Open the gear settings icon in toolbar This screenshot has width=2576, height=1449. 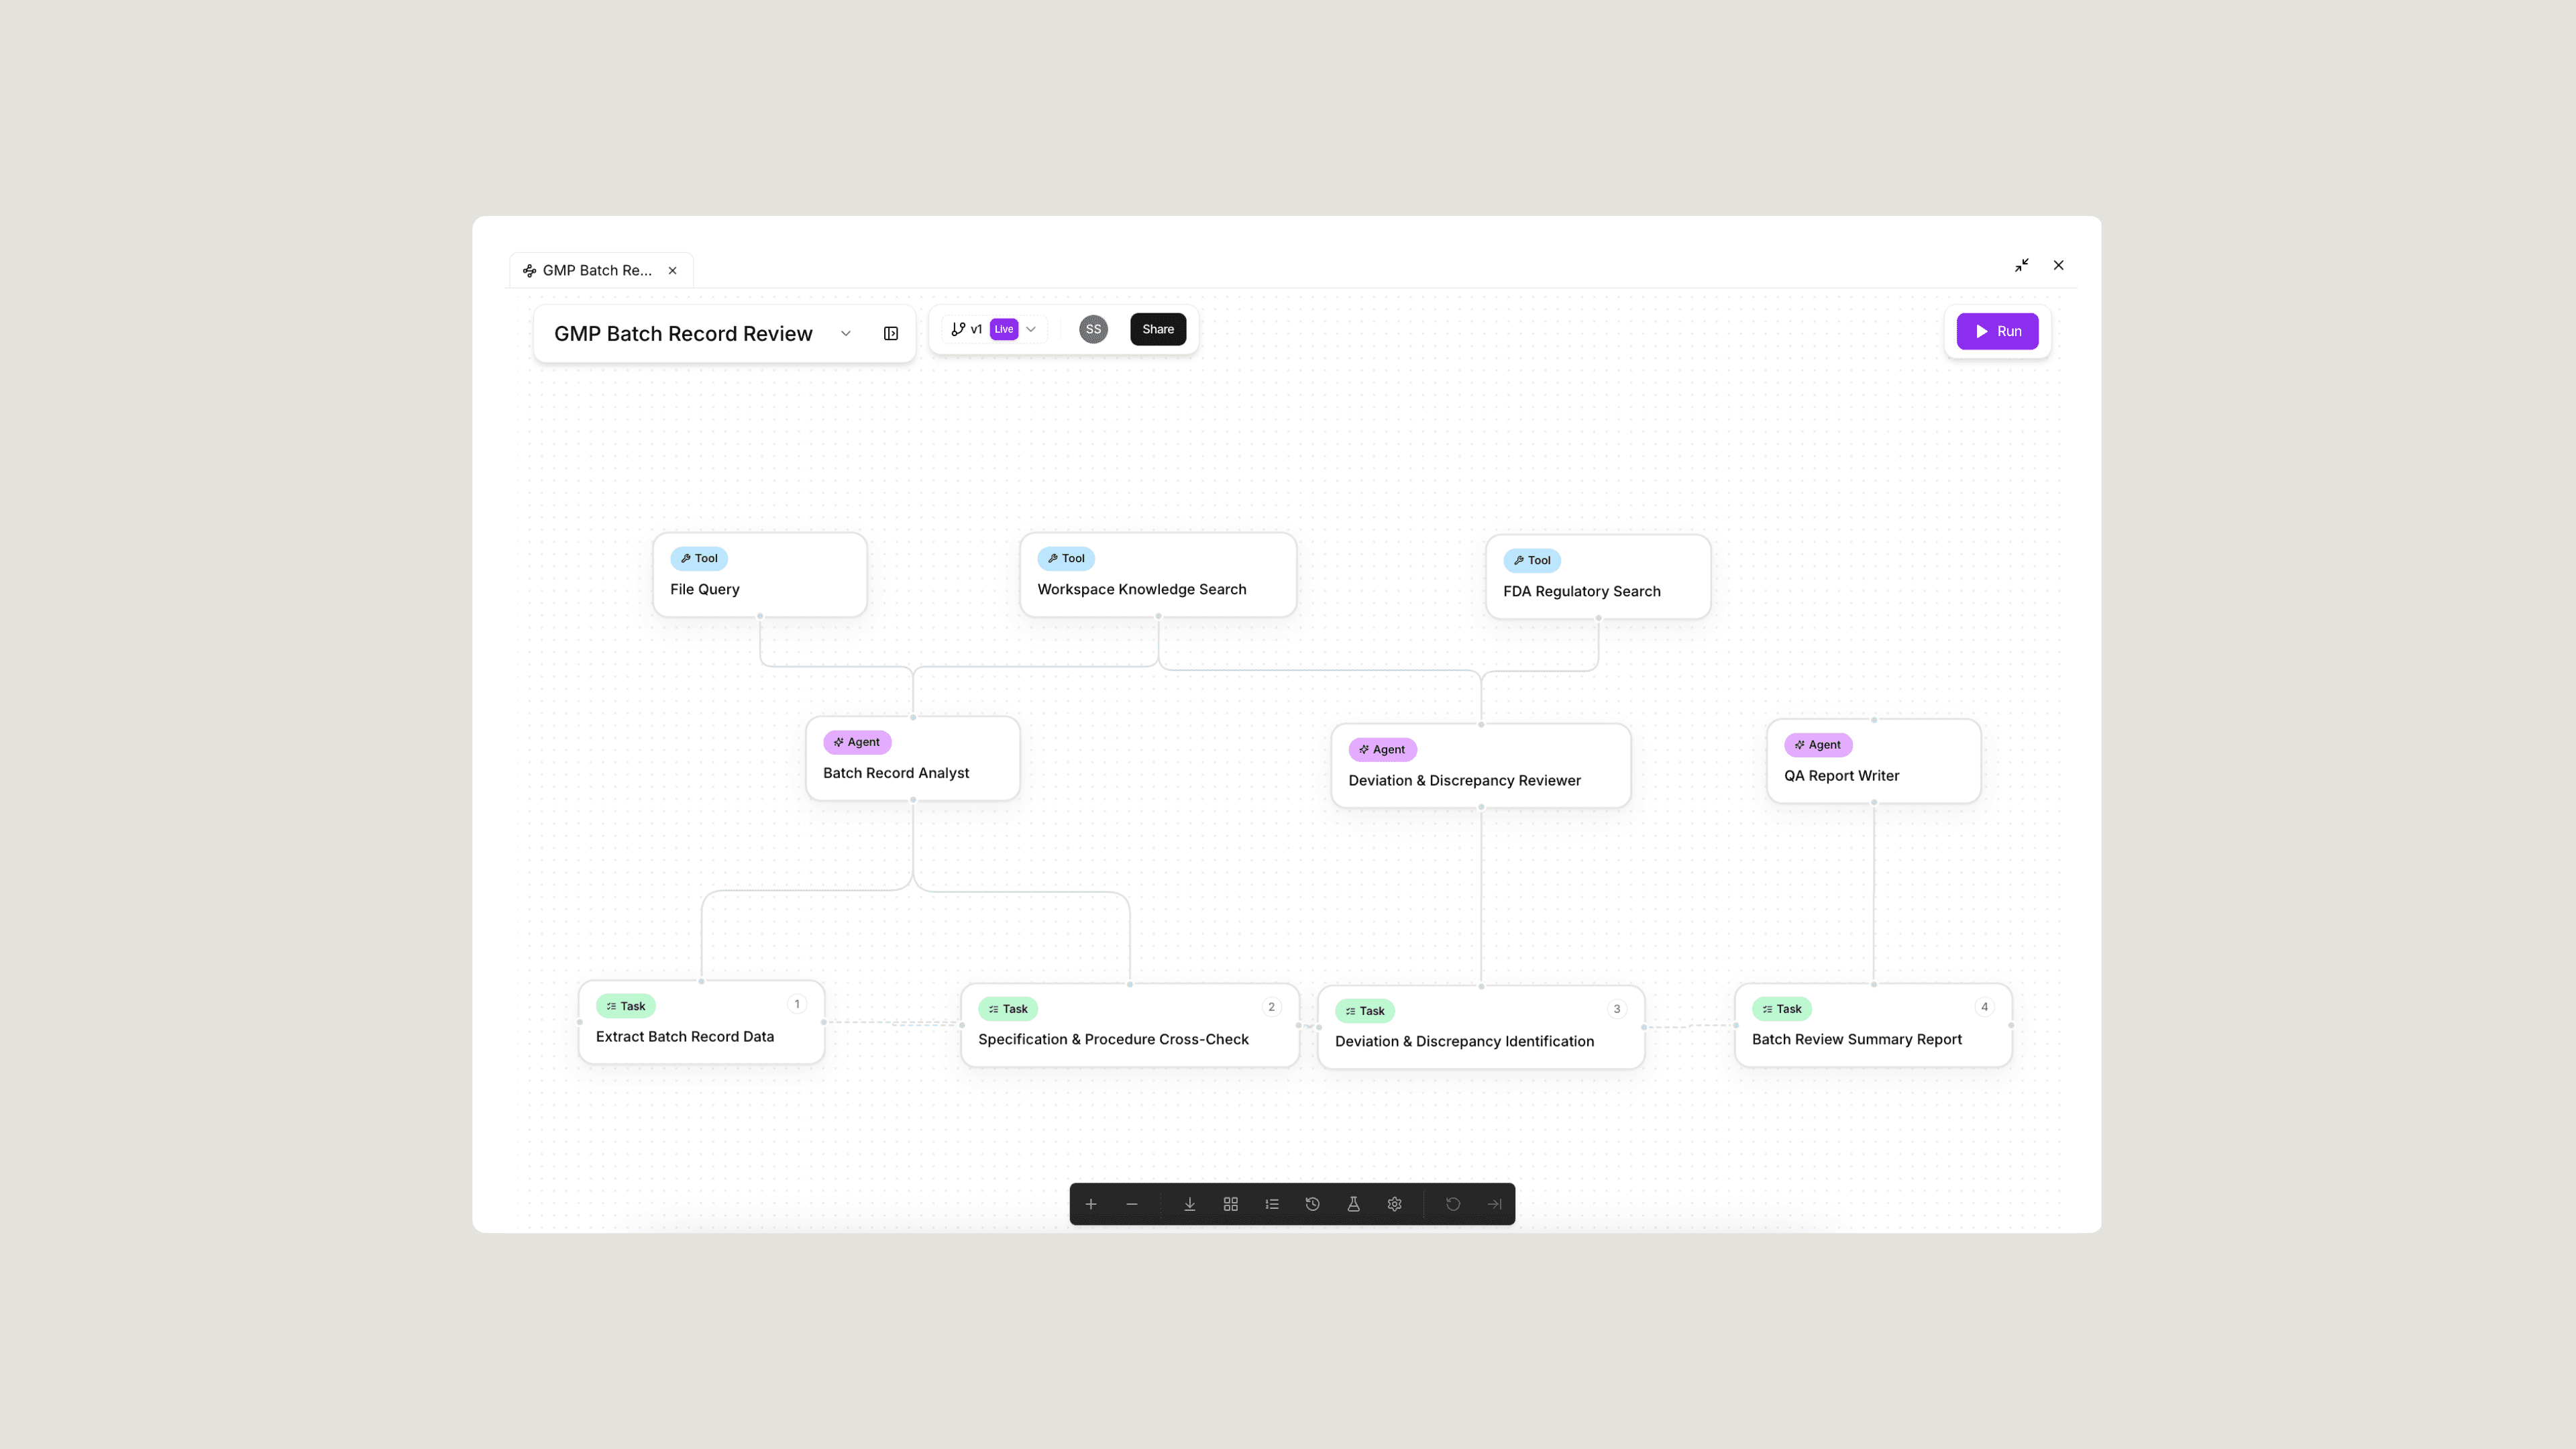1395,1204
